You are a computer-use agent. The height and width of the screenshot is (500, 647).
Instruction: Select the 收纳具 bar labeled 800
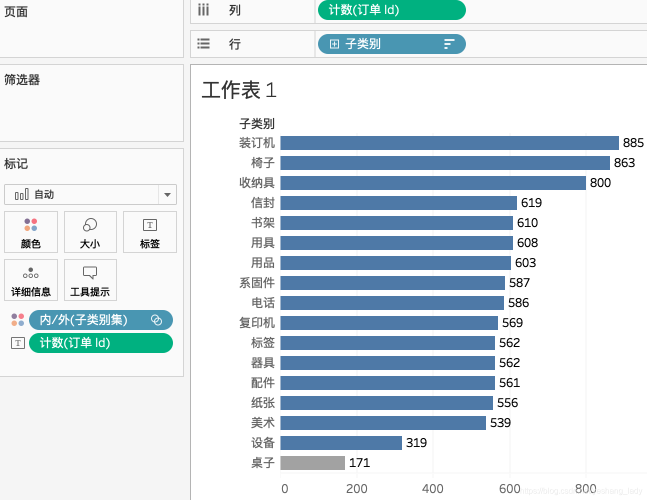(433, 183)
